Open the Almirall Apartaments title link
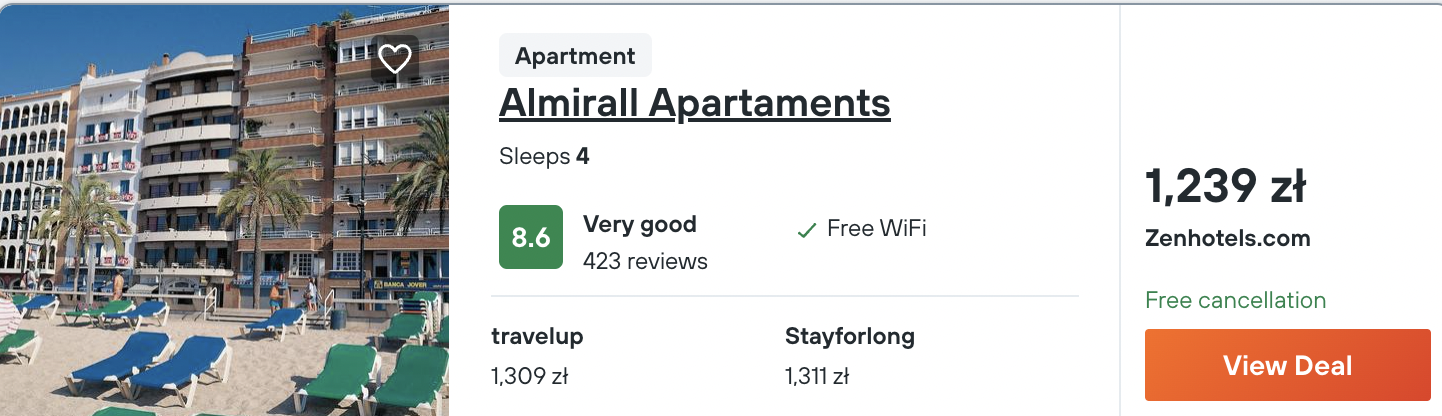Viewport: 1442px width, 416px height. (x=694, y=102)
